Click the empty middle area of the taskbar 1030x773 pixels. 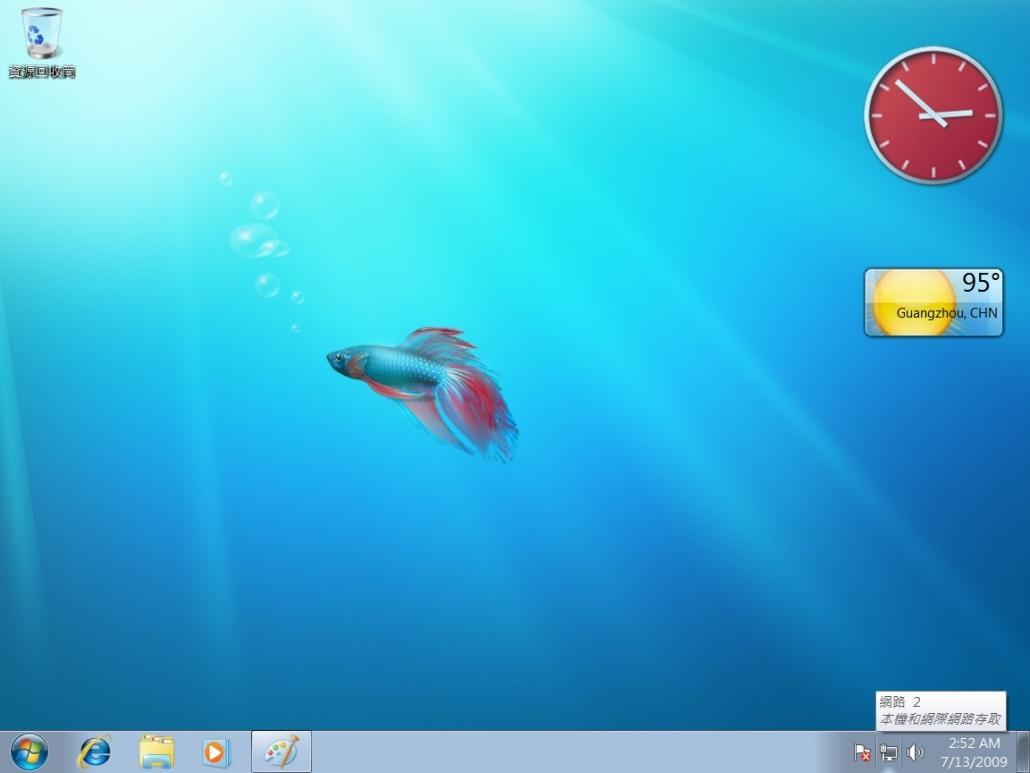pyautogui.click(x=580, y=752)
